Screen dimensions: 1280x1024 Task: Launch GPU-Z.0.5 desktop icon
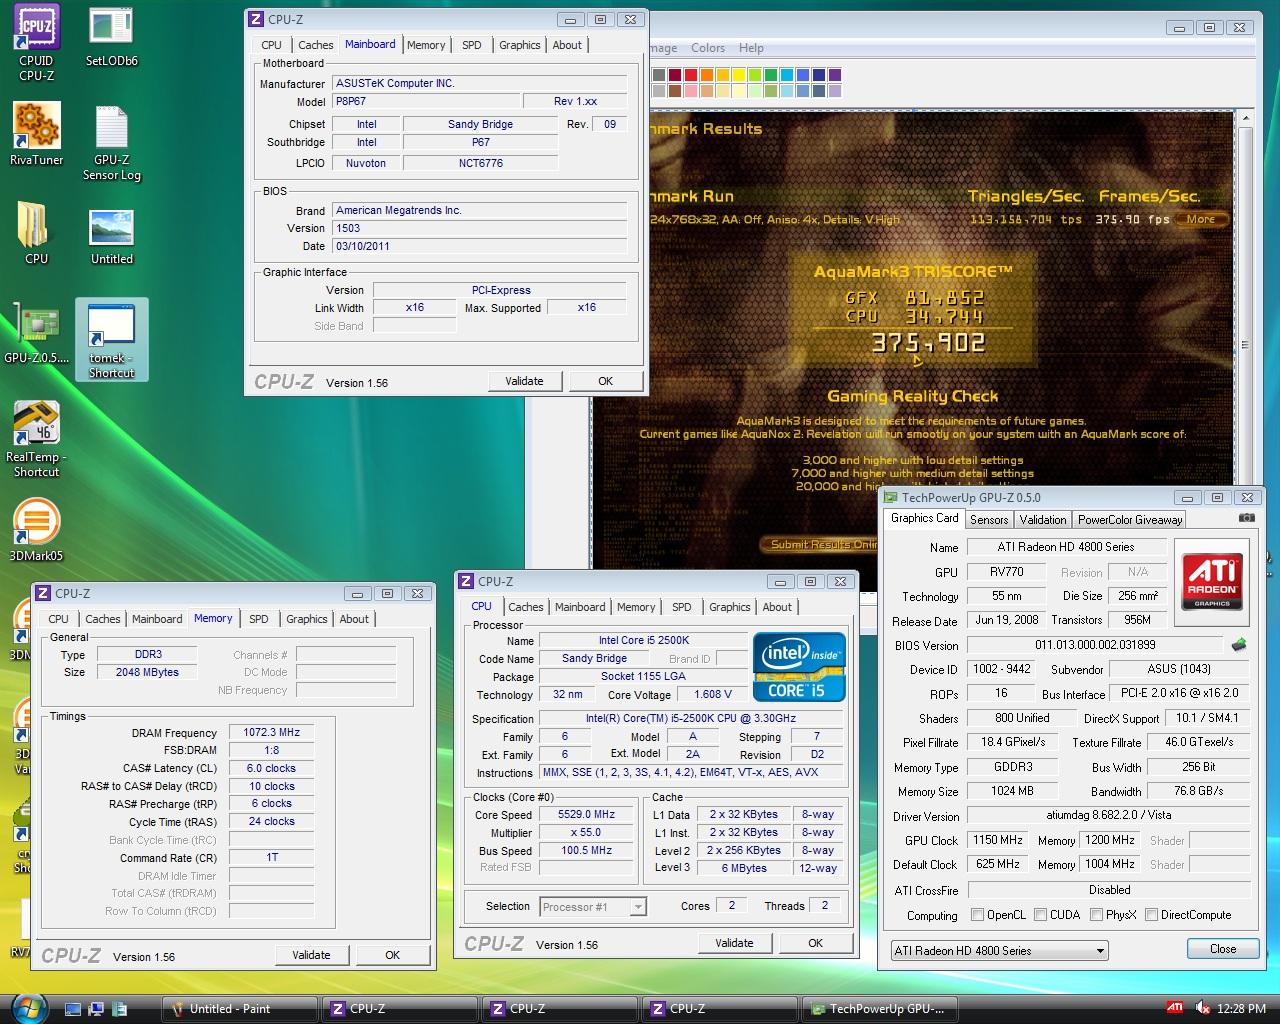36,335
